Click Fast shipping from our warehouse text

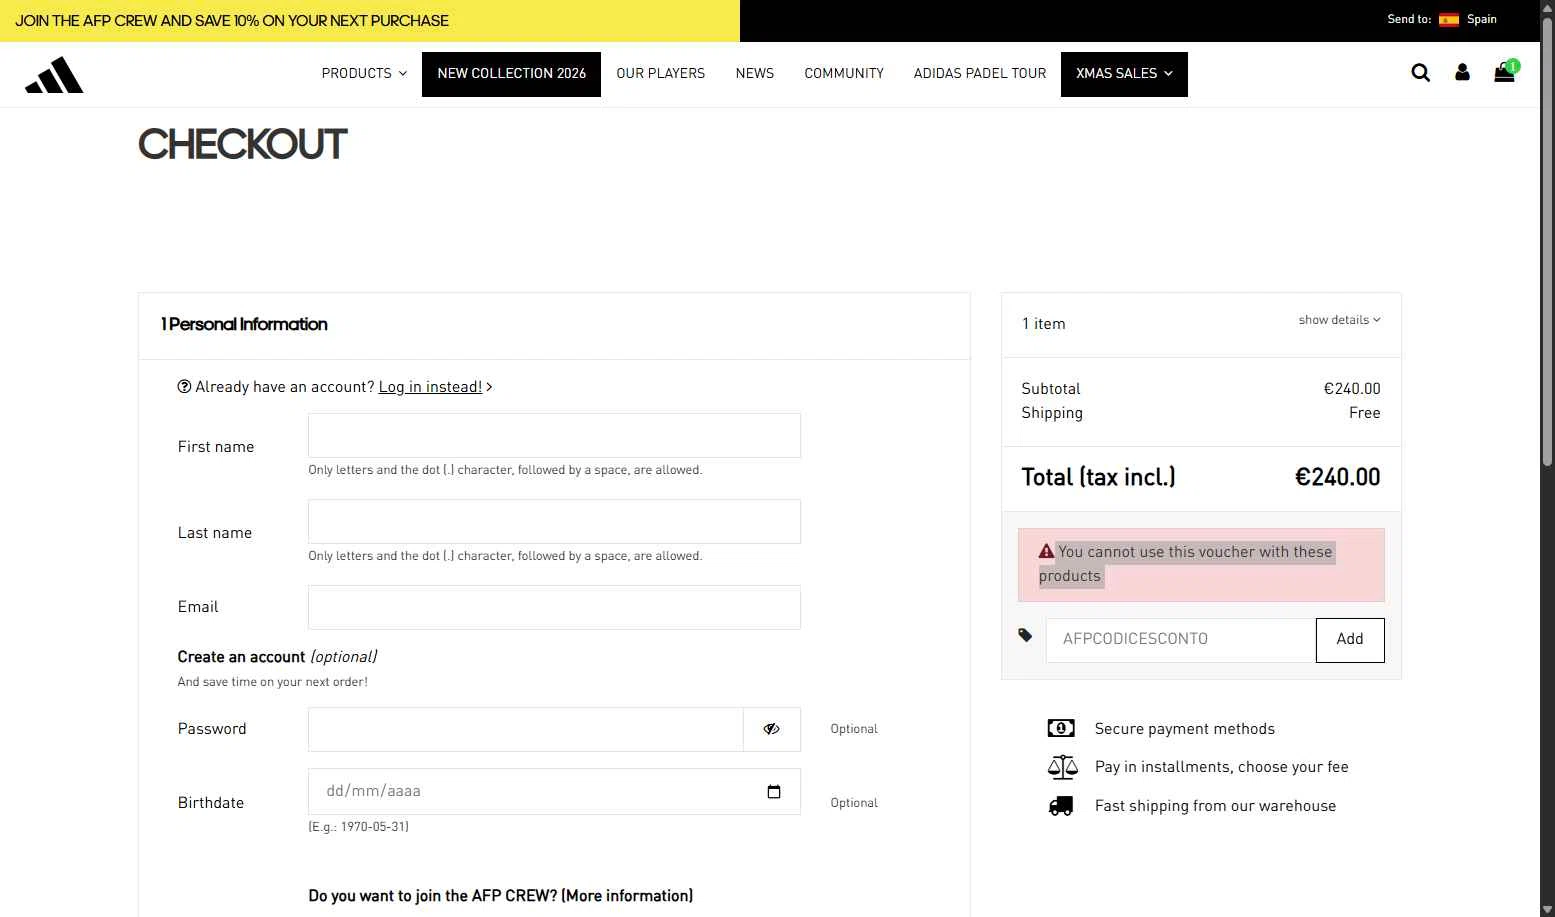(1215, 806)
